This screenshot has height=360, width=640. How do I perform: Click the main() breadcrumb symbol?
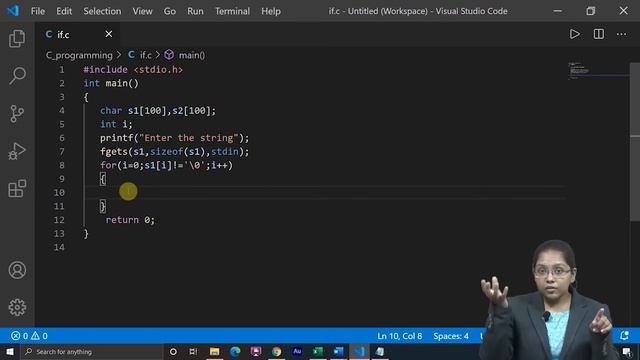[x=184, y=55]
